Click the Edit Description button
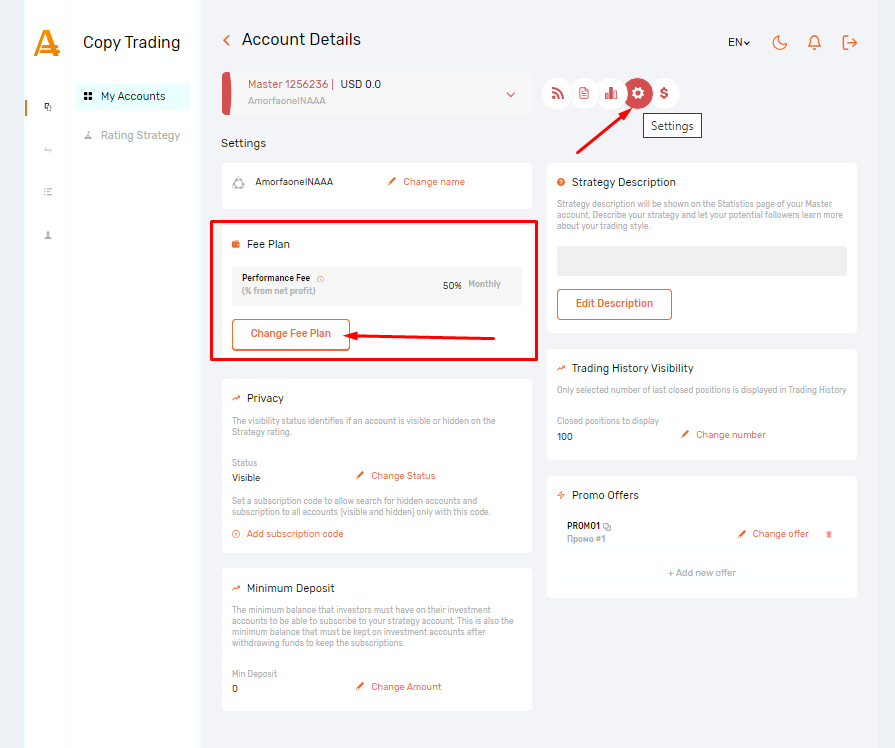This screenshot has width=895, height=748. (614, 304)
